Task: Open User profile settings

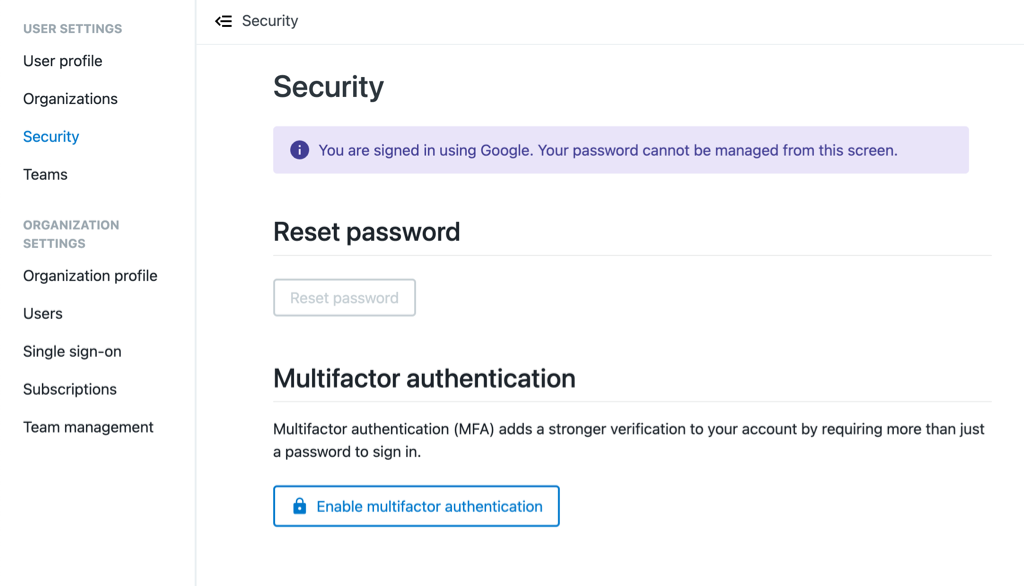Action: [x=63, y=61]
